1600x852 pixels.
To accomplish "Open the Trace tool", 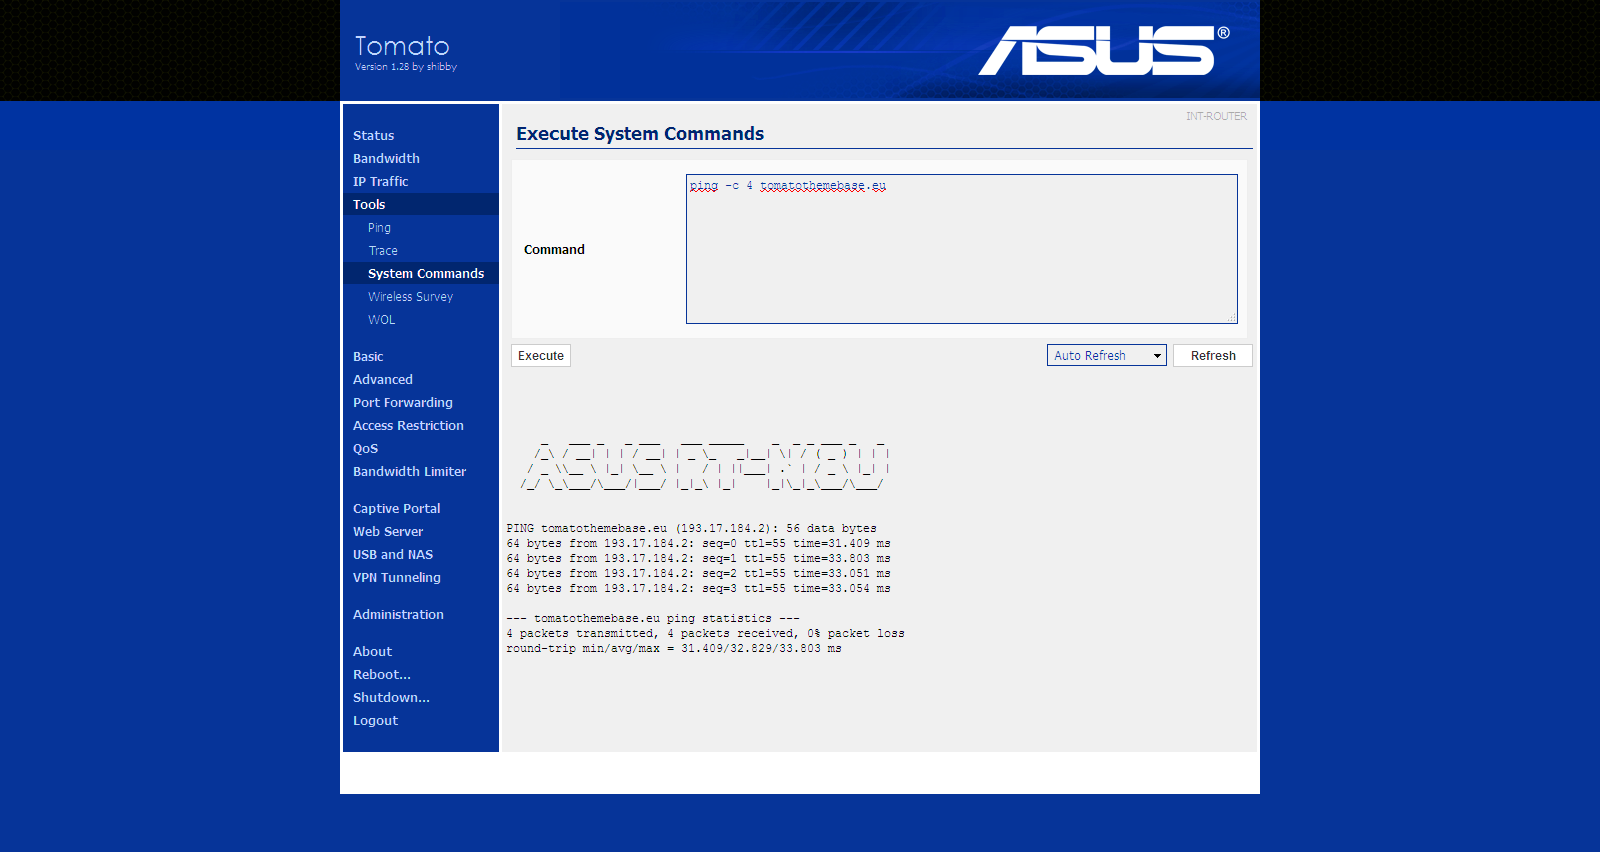I will click(382, 250).
